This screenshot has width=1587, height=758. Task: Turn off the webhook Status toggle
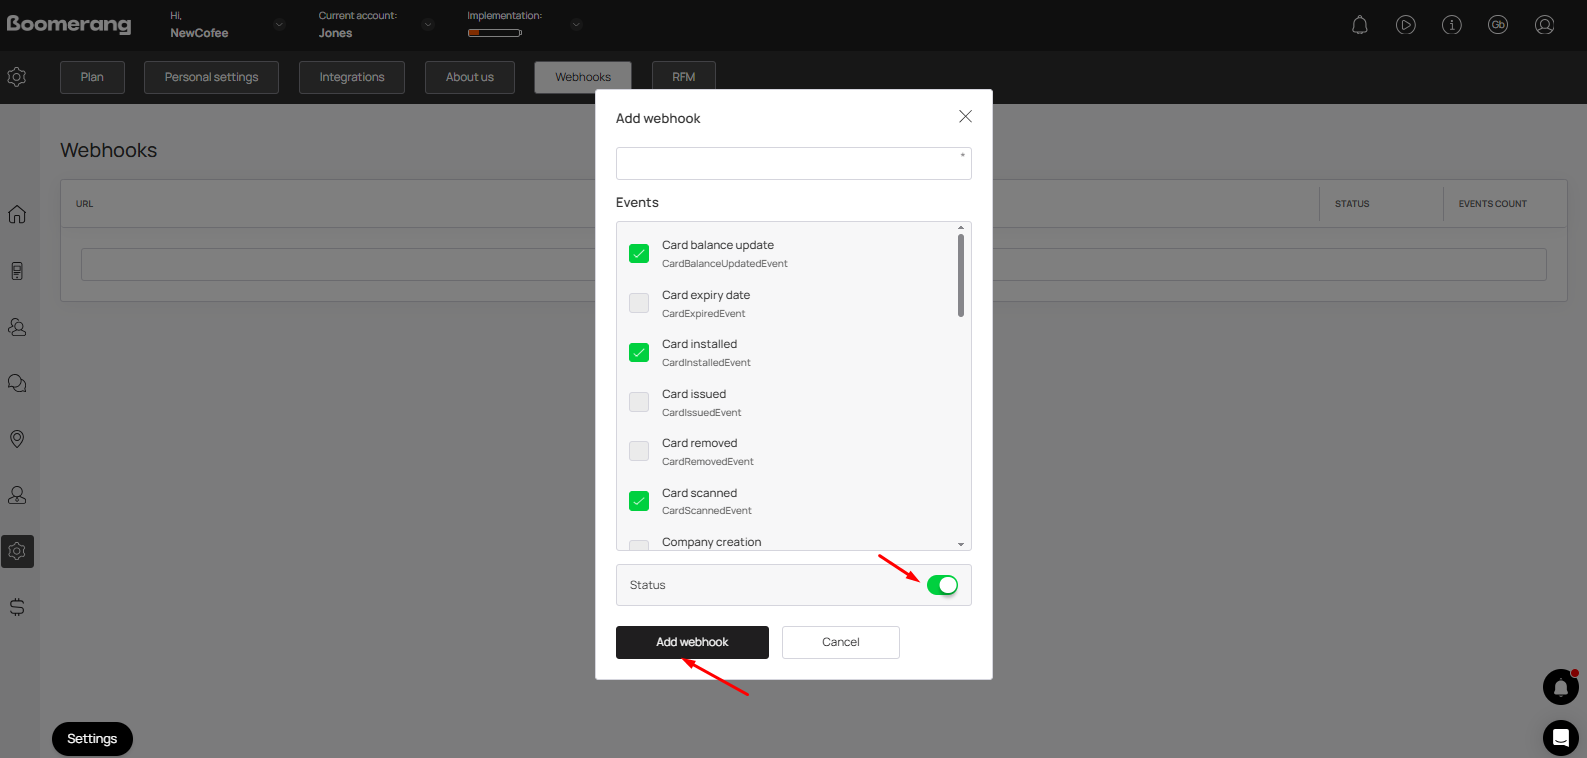click(942, 585)
